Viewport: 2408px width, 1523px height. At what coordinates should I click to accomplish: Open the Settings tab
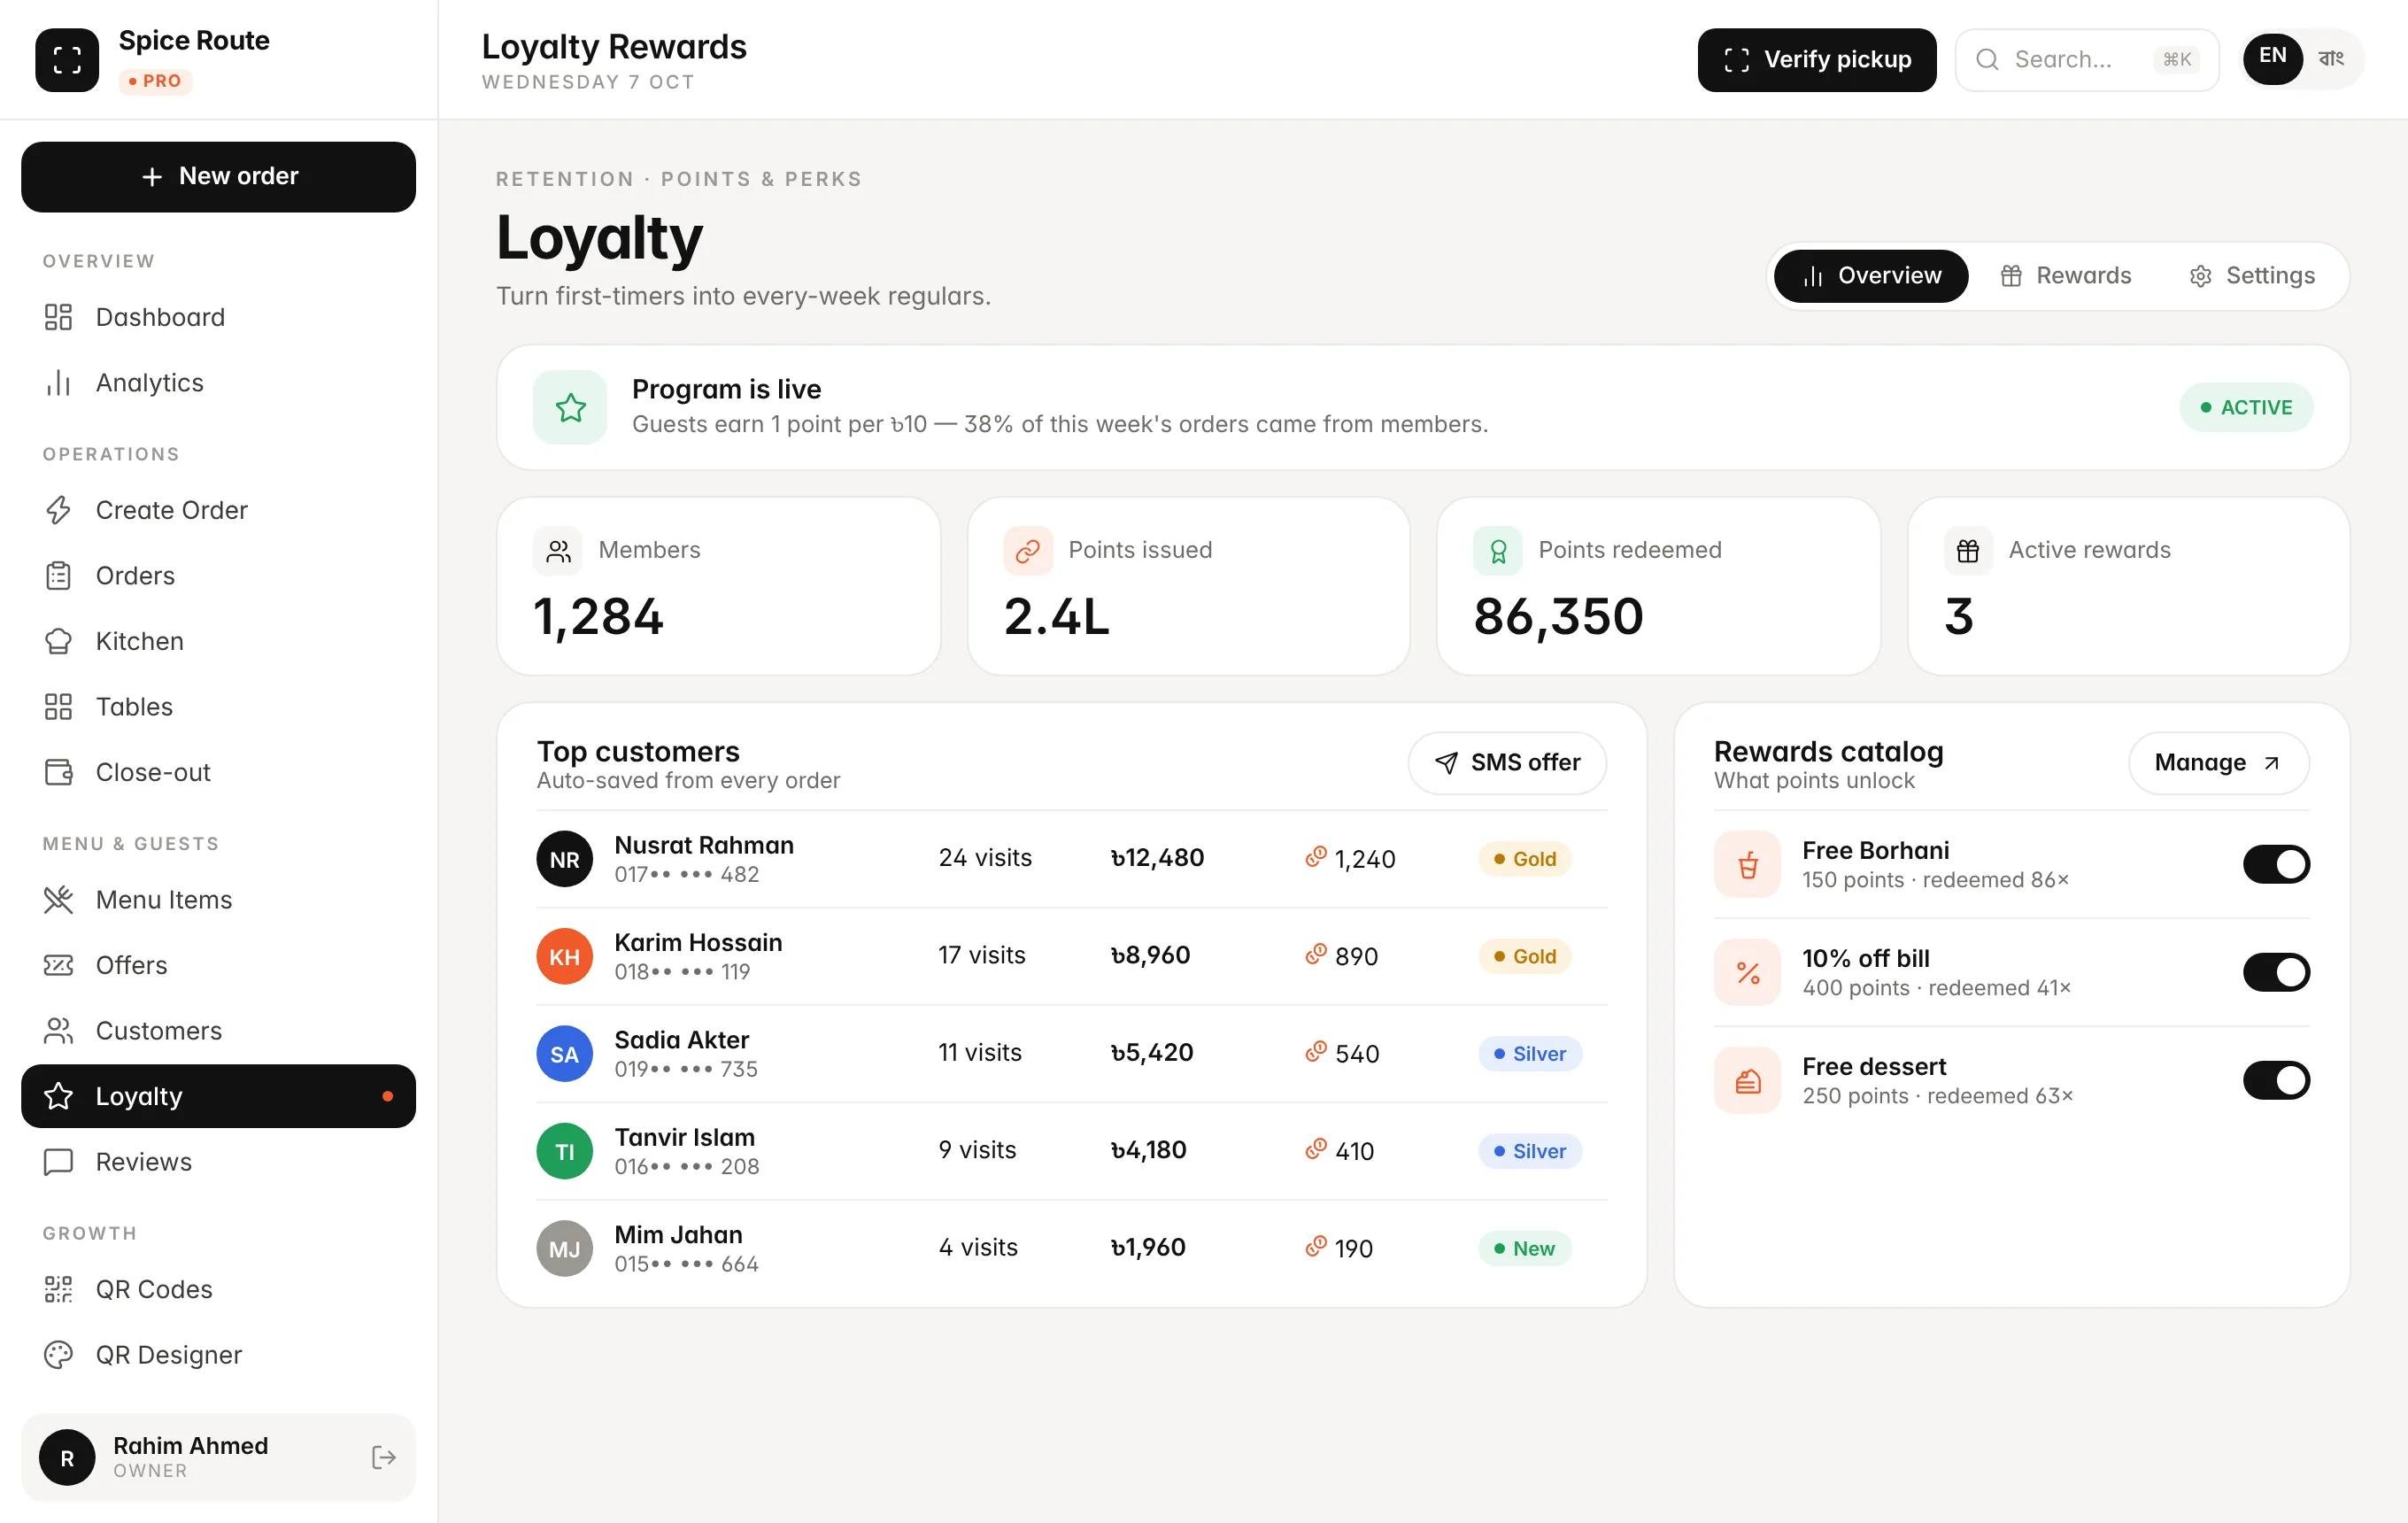(x=2252, y=276)
